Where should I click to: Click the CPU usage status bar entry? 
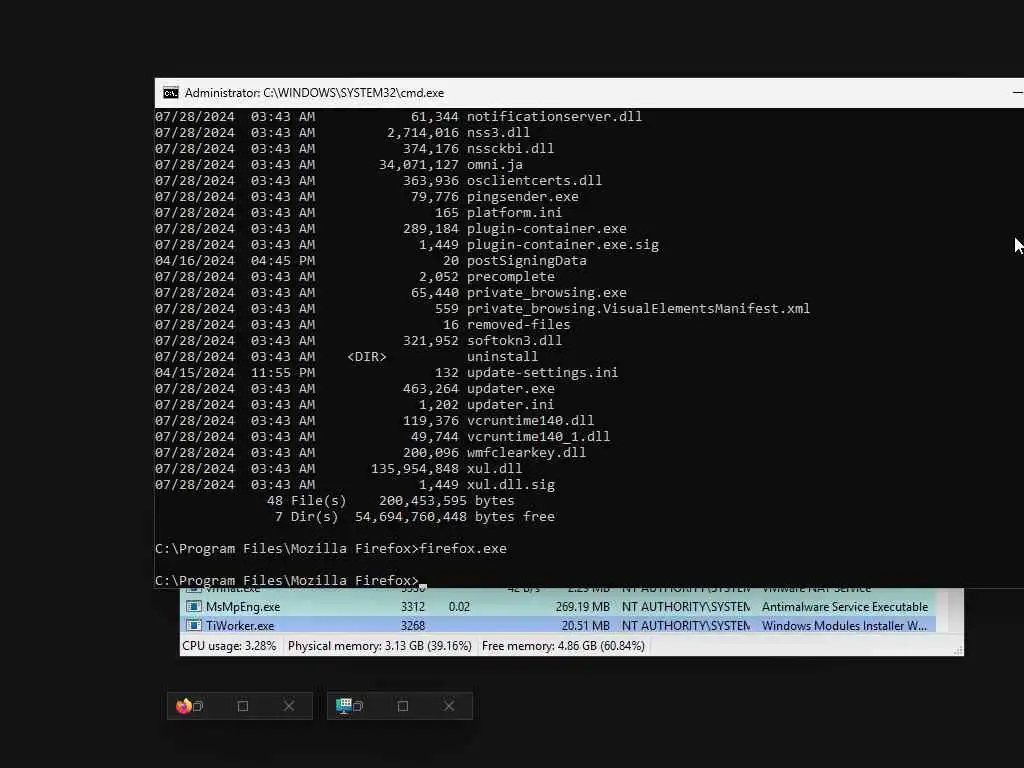[x=229, y=646]
